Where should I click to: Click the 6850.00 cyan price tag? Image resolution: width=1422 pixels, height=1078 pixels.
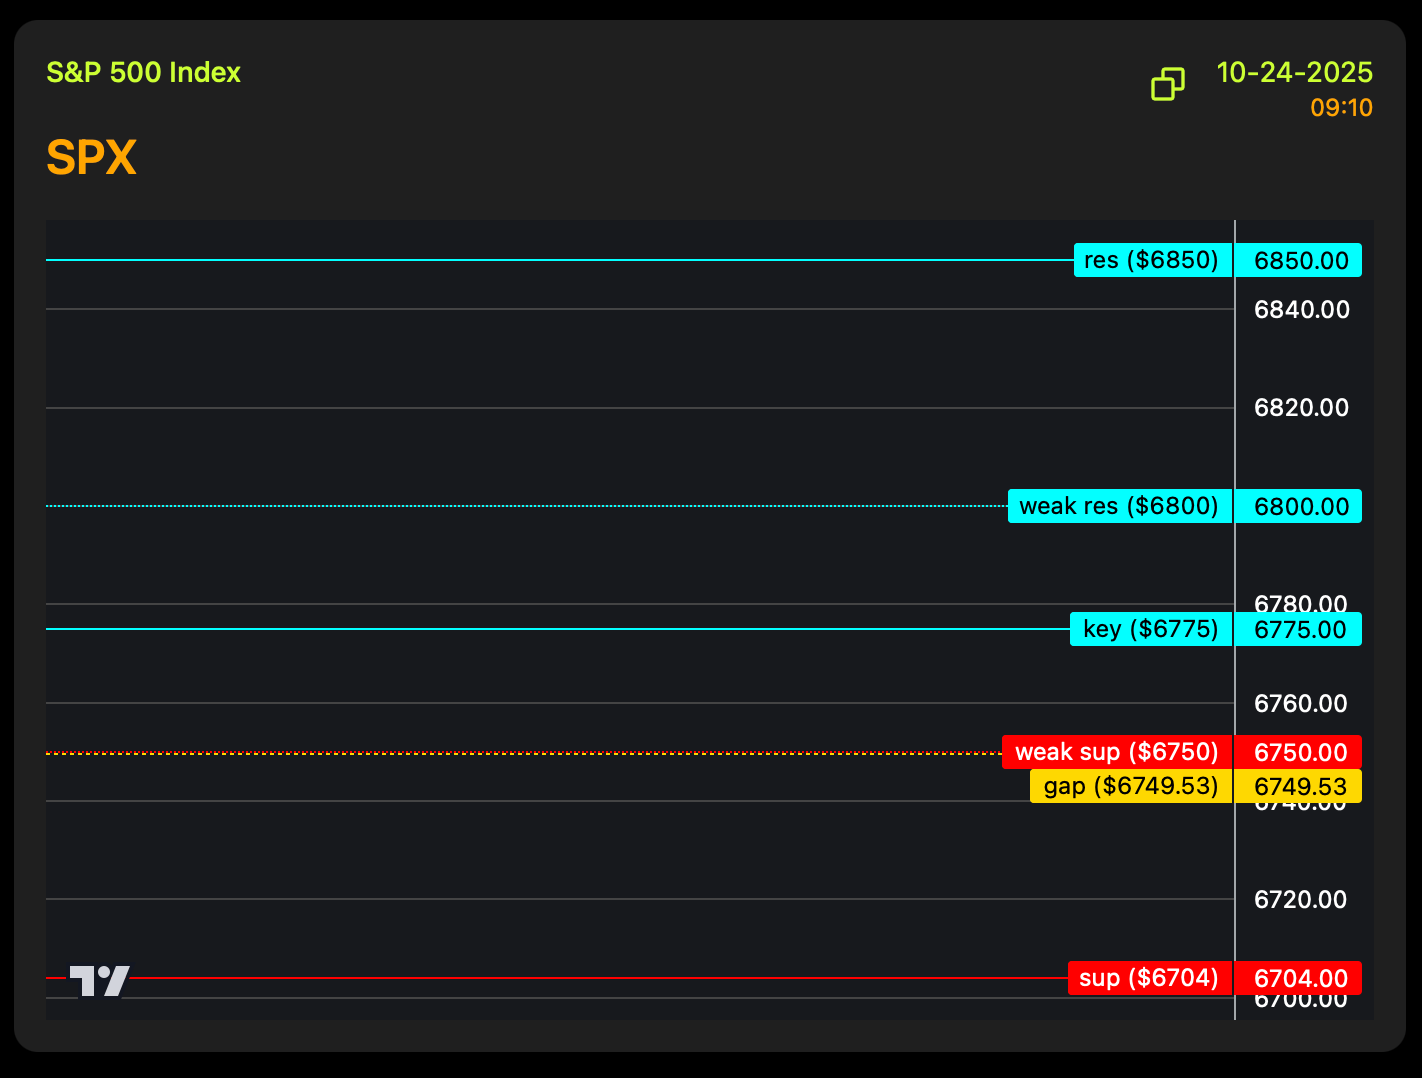1300,261
